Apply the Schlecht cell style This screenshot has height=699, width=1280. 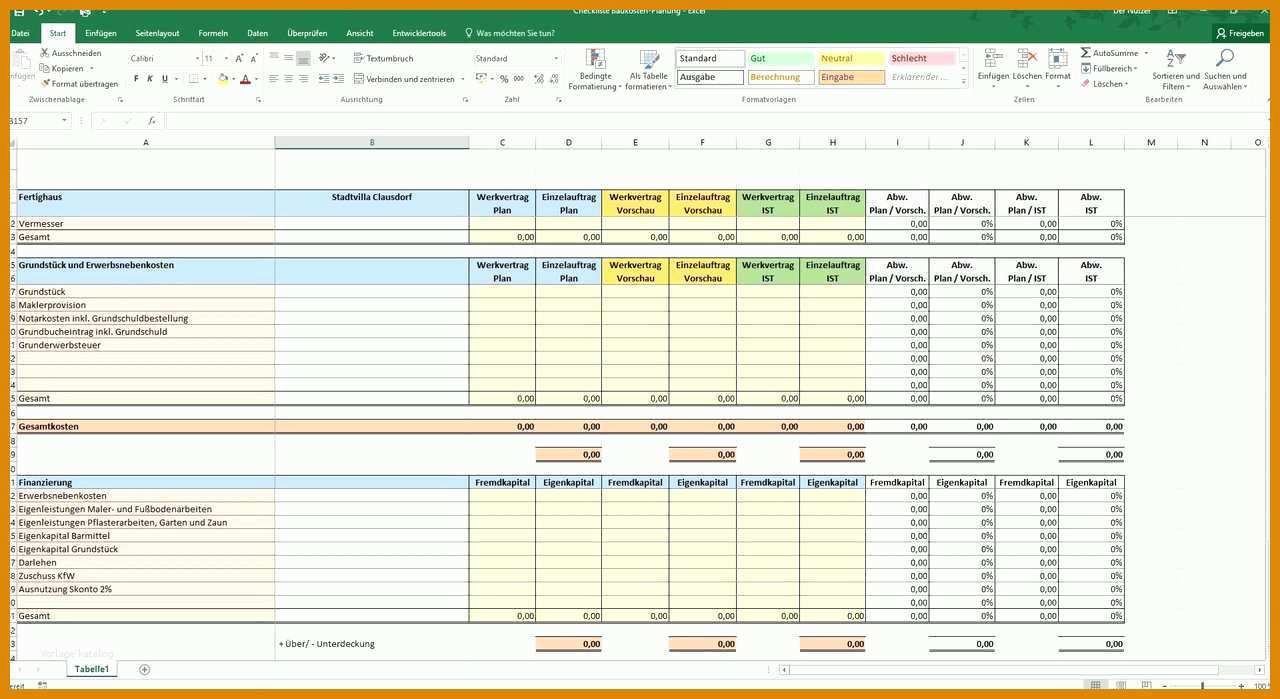923,58
